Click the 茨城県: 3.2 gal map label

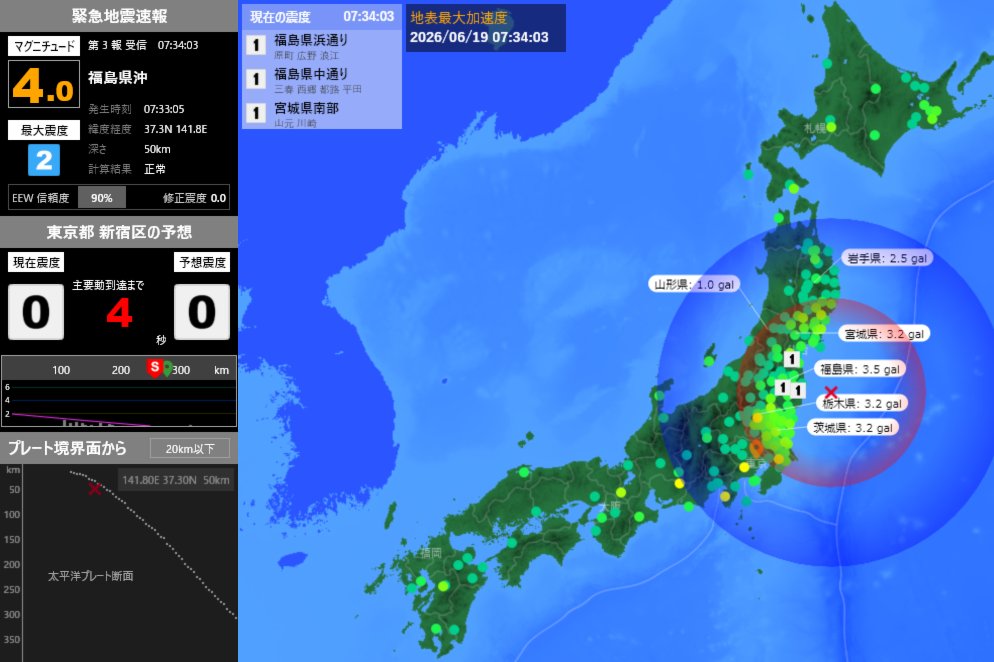tap(853, 428)
